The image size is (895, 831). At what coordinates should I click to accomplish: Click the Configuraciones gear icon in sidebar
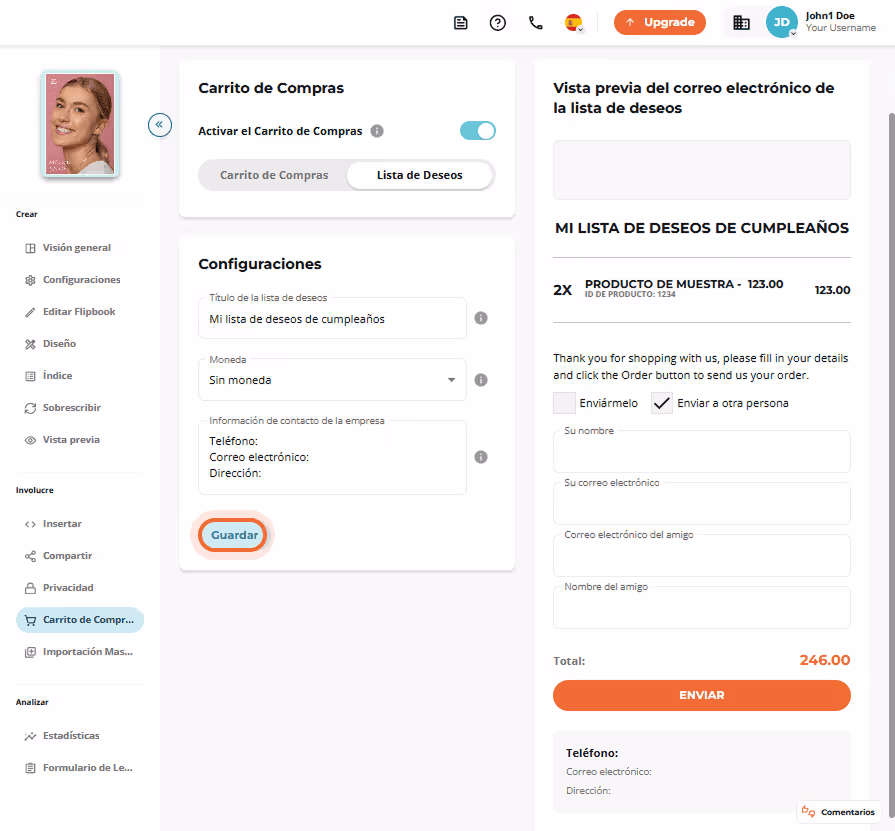tap(30, 280)
